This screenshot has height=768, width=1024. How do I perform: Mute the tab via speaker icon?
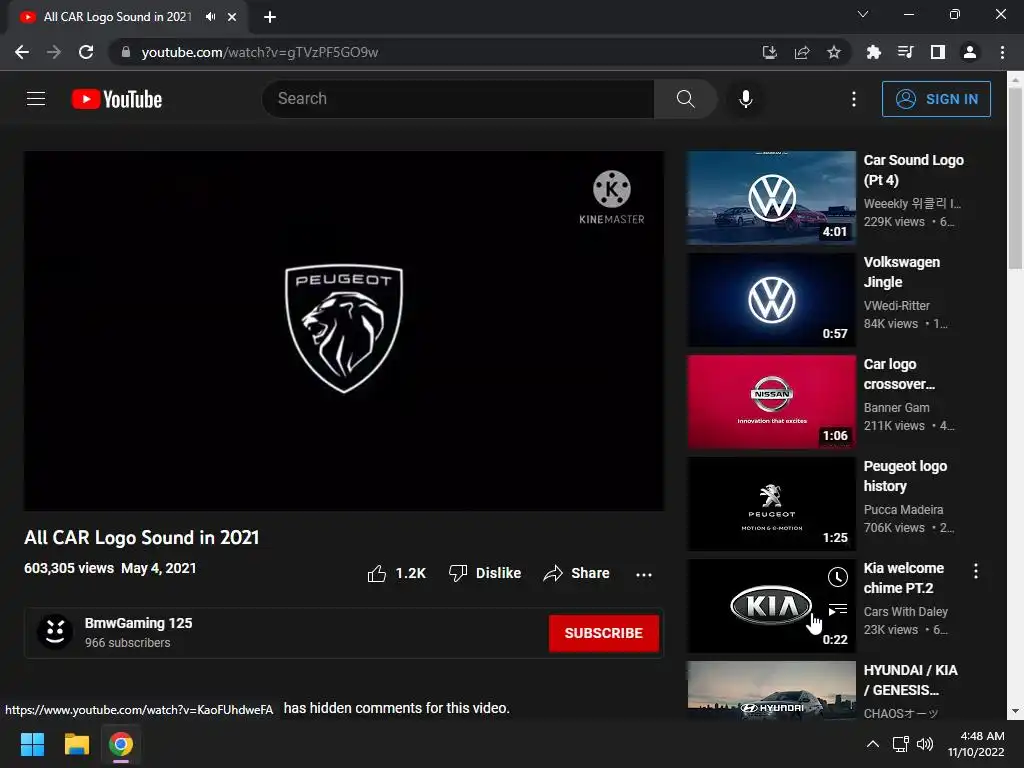(x=210, y=17)
